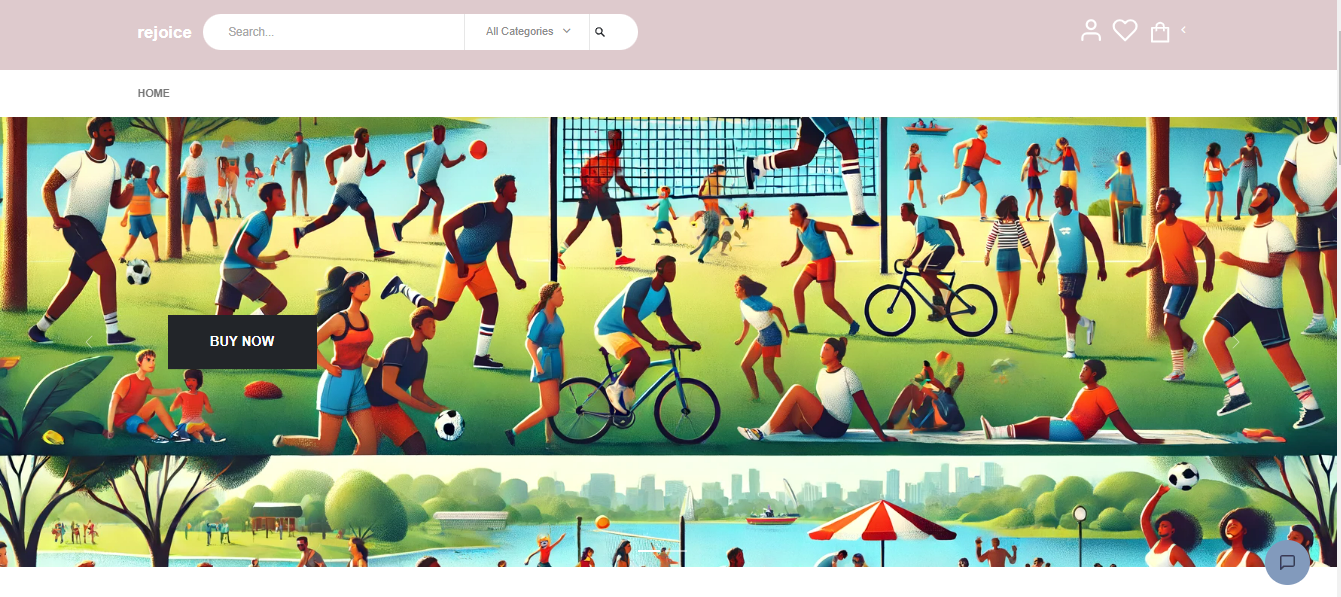Screen dimensions: 1341x597
Task: Open the user account icon
Action: [x=1091, y=31]
